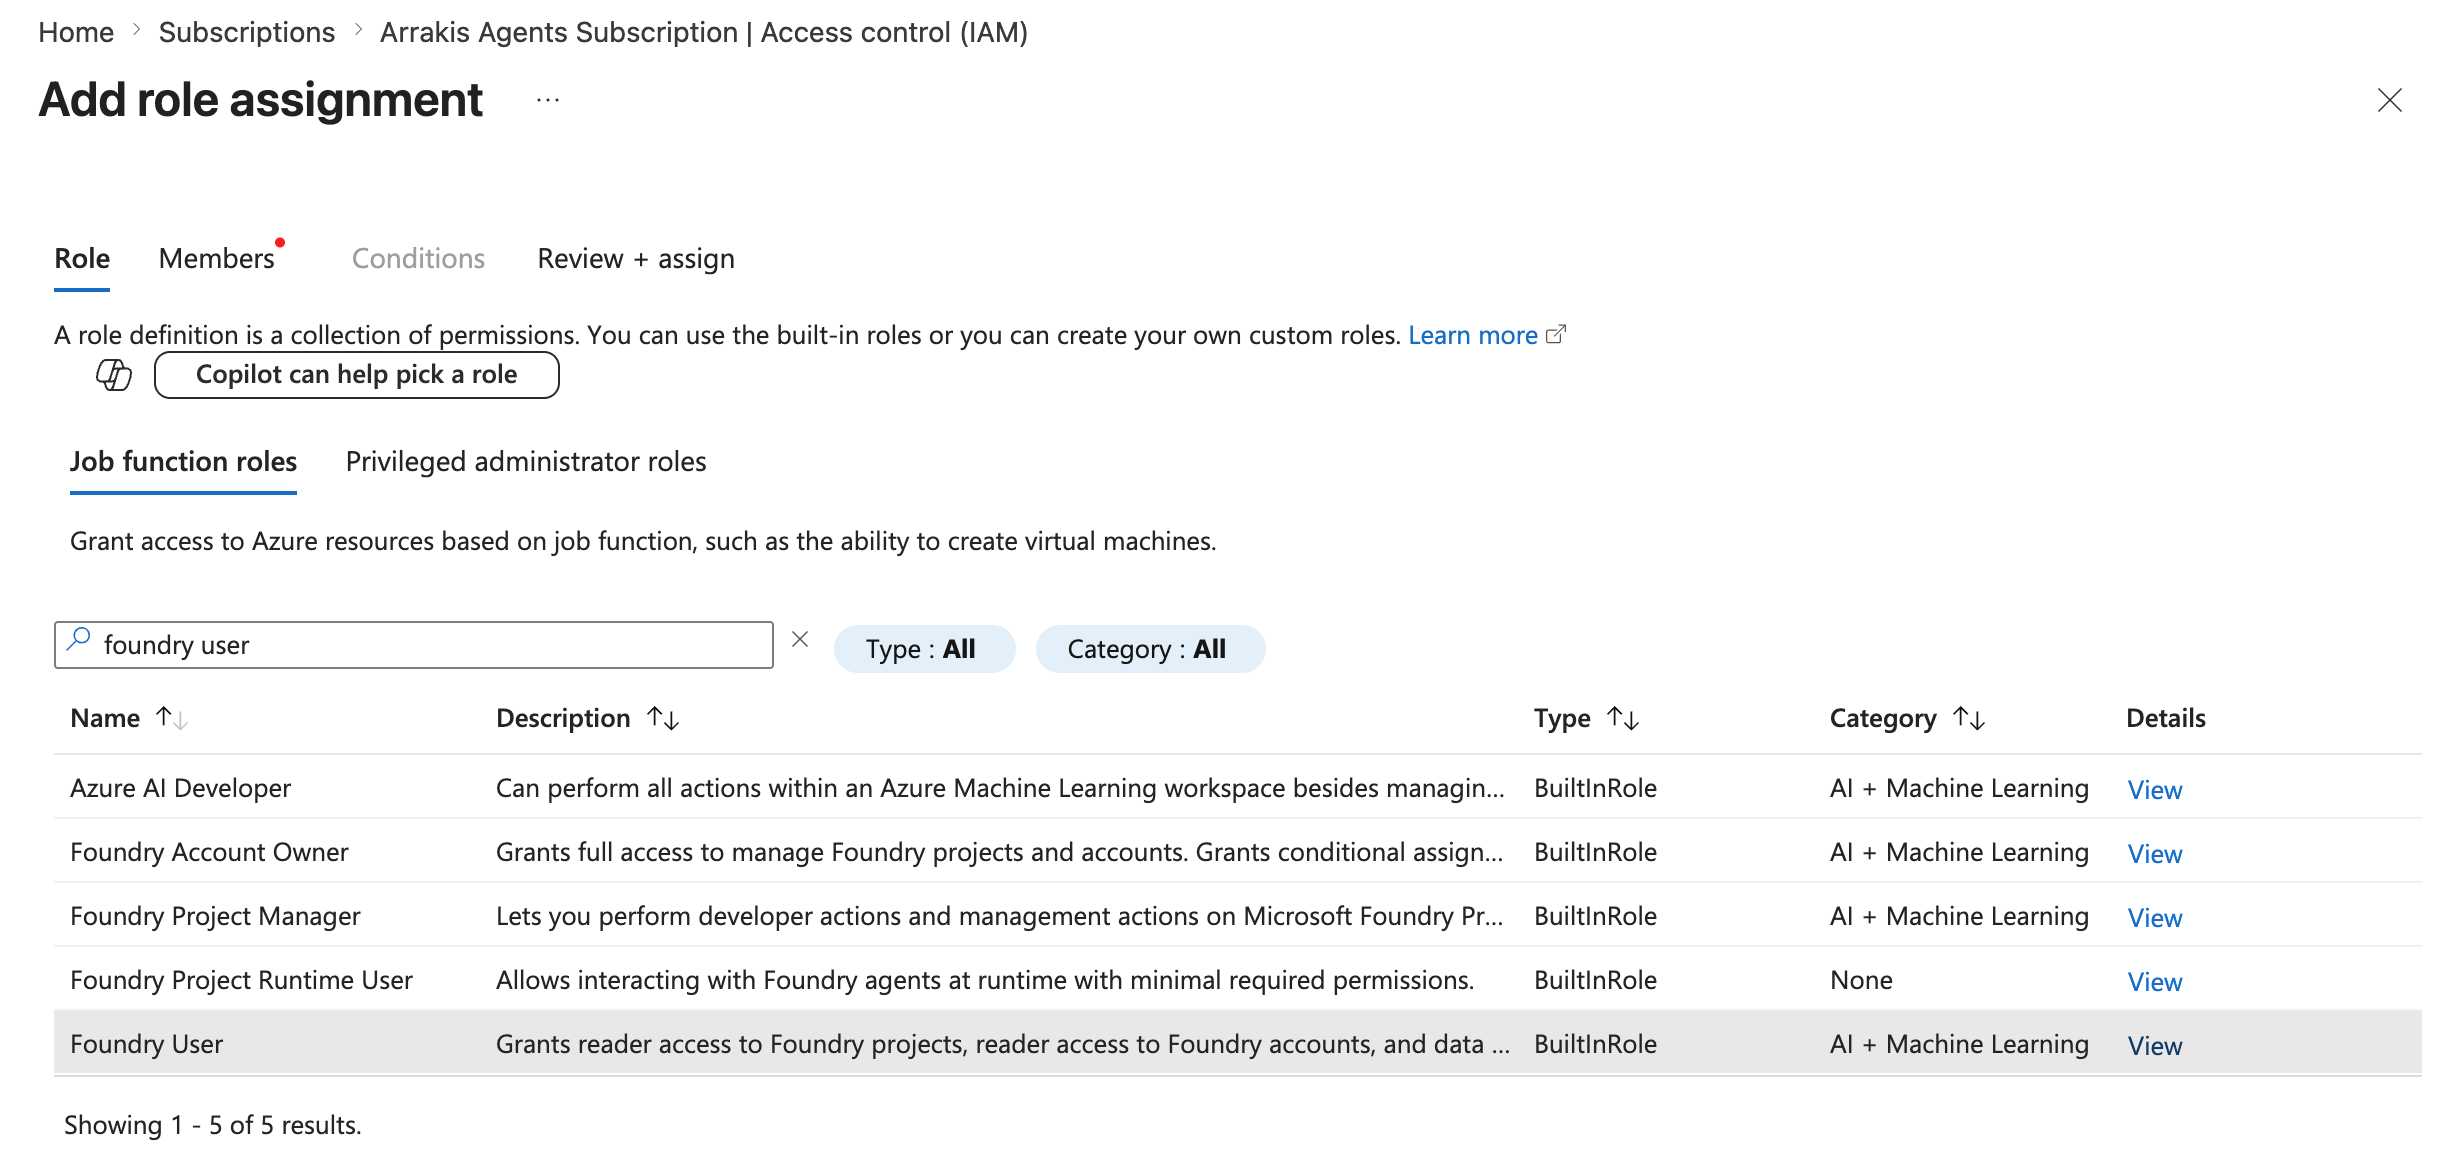Click Foundry Account Owner description text

click(1000, 852)
